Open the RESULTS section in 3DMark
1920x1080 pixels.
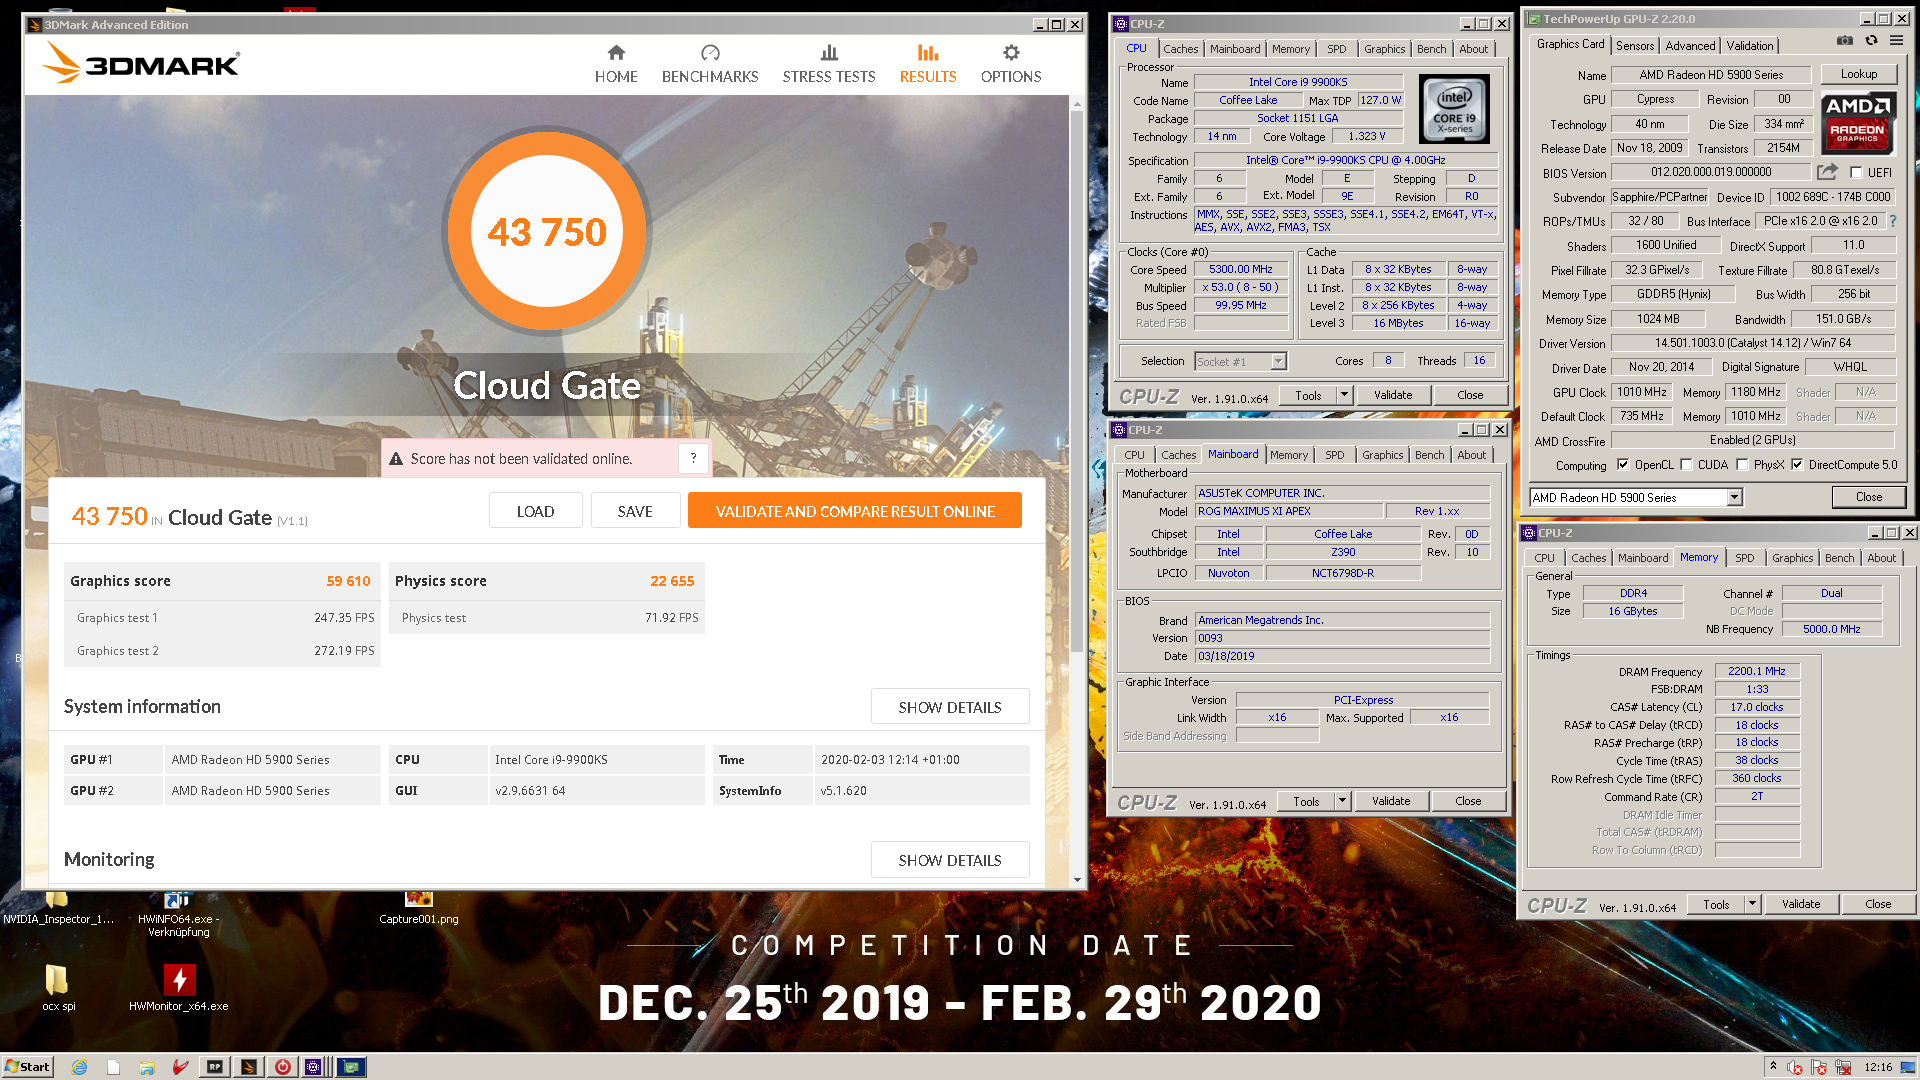[x=928, y=64]
